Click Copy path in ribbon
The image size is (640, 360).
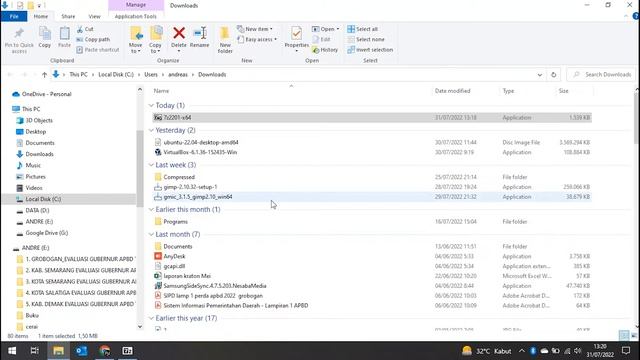pos(93,40)
